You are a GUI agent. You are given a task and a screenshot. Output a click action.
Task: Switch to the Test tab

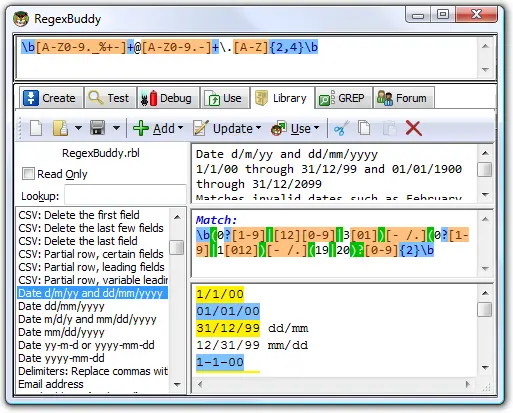coord(111,98)
